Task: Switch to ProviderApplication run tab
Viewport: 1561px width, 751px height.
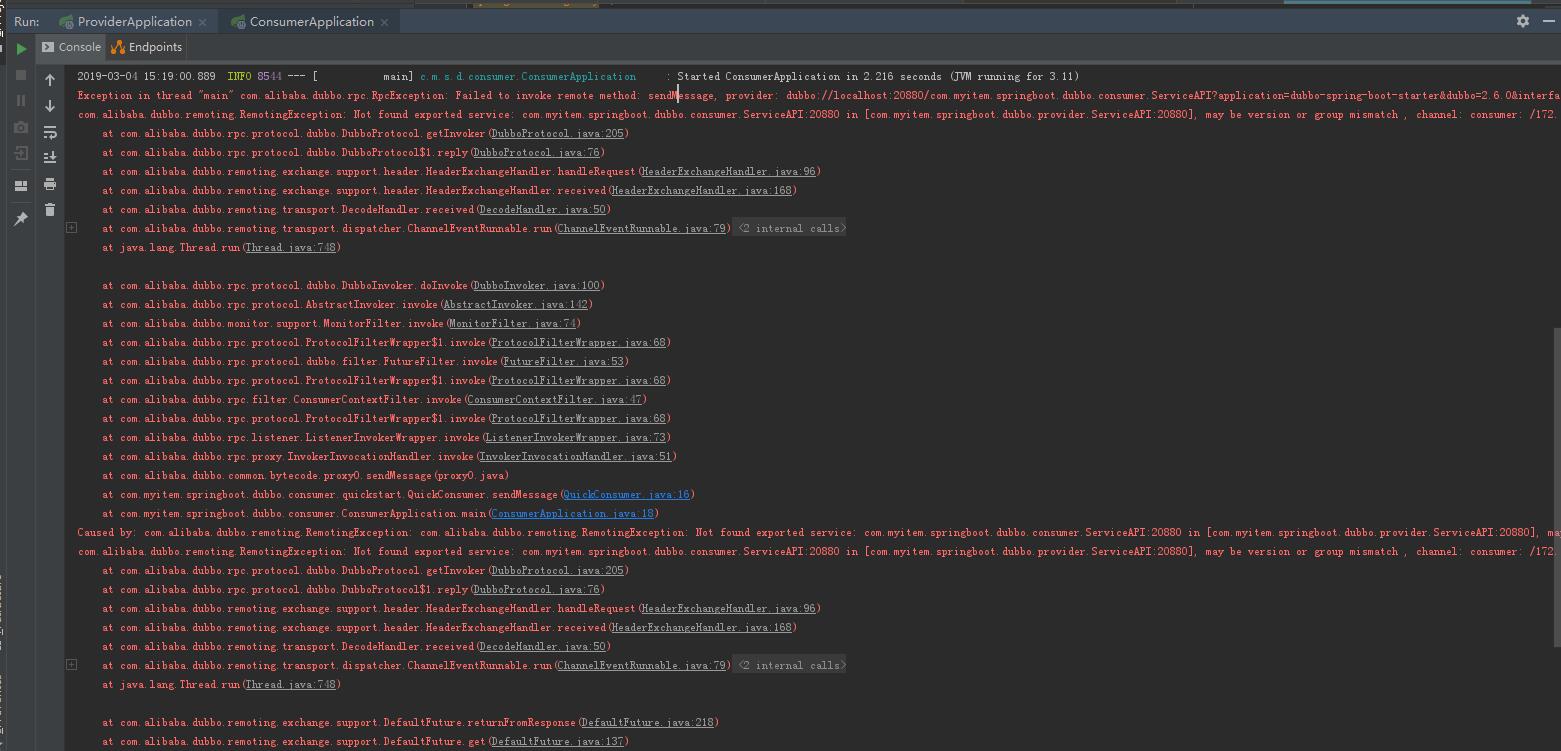Action: click(134, 21)
